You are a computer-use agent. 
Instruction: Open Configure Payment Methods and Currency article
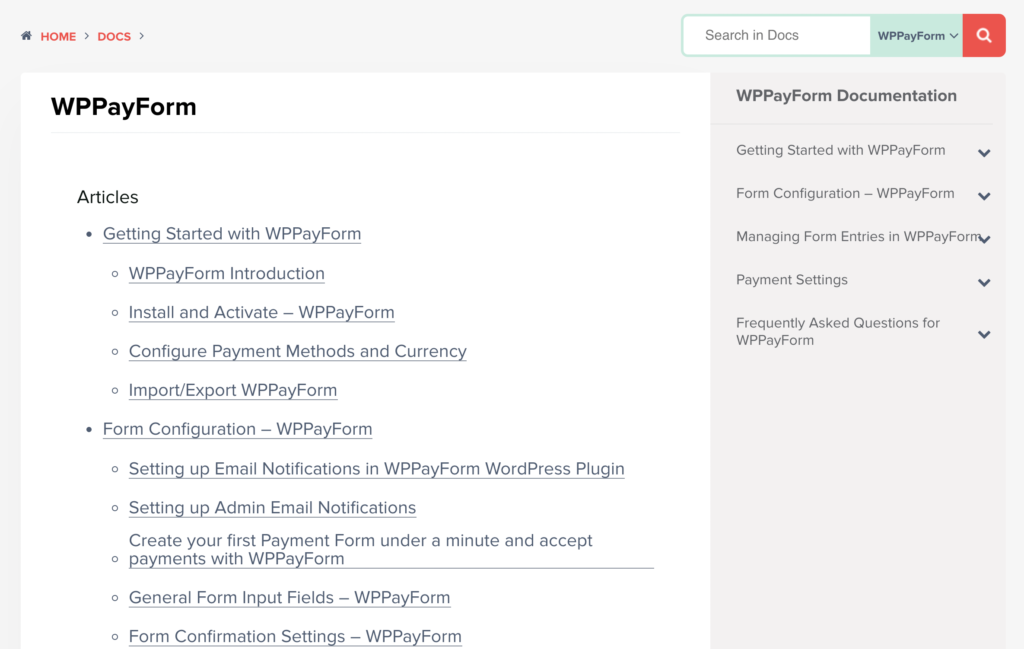(298, 351)
